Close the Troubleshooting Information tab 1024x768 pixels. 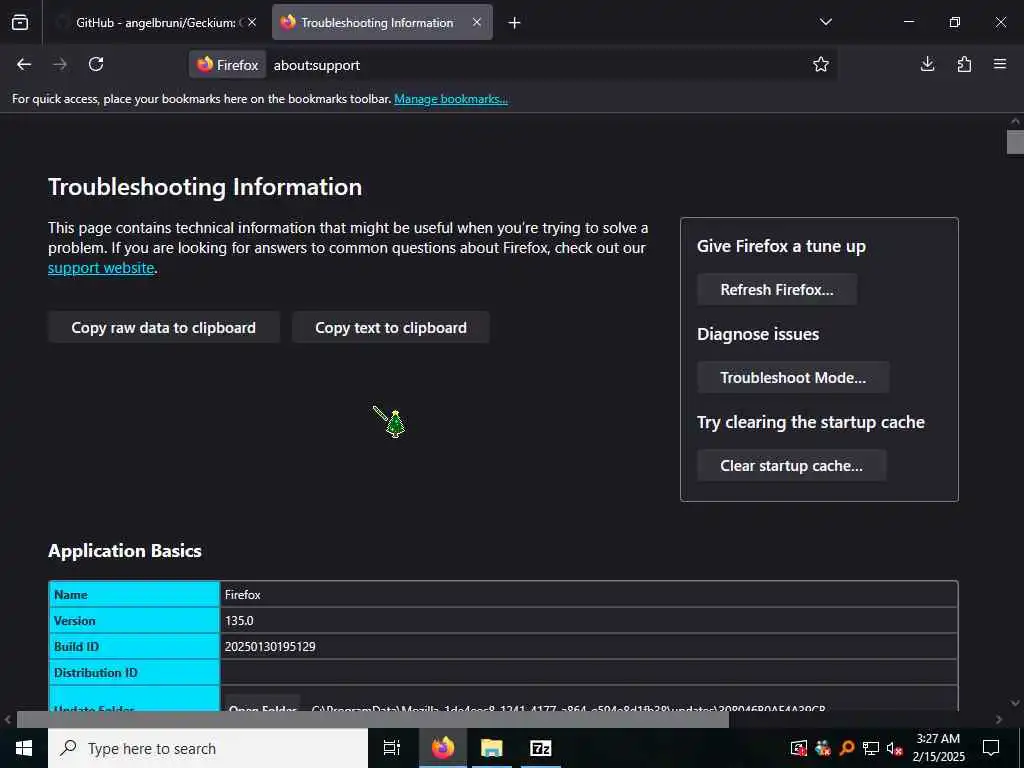click(477, 22)
